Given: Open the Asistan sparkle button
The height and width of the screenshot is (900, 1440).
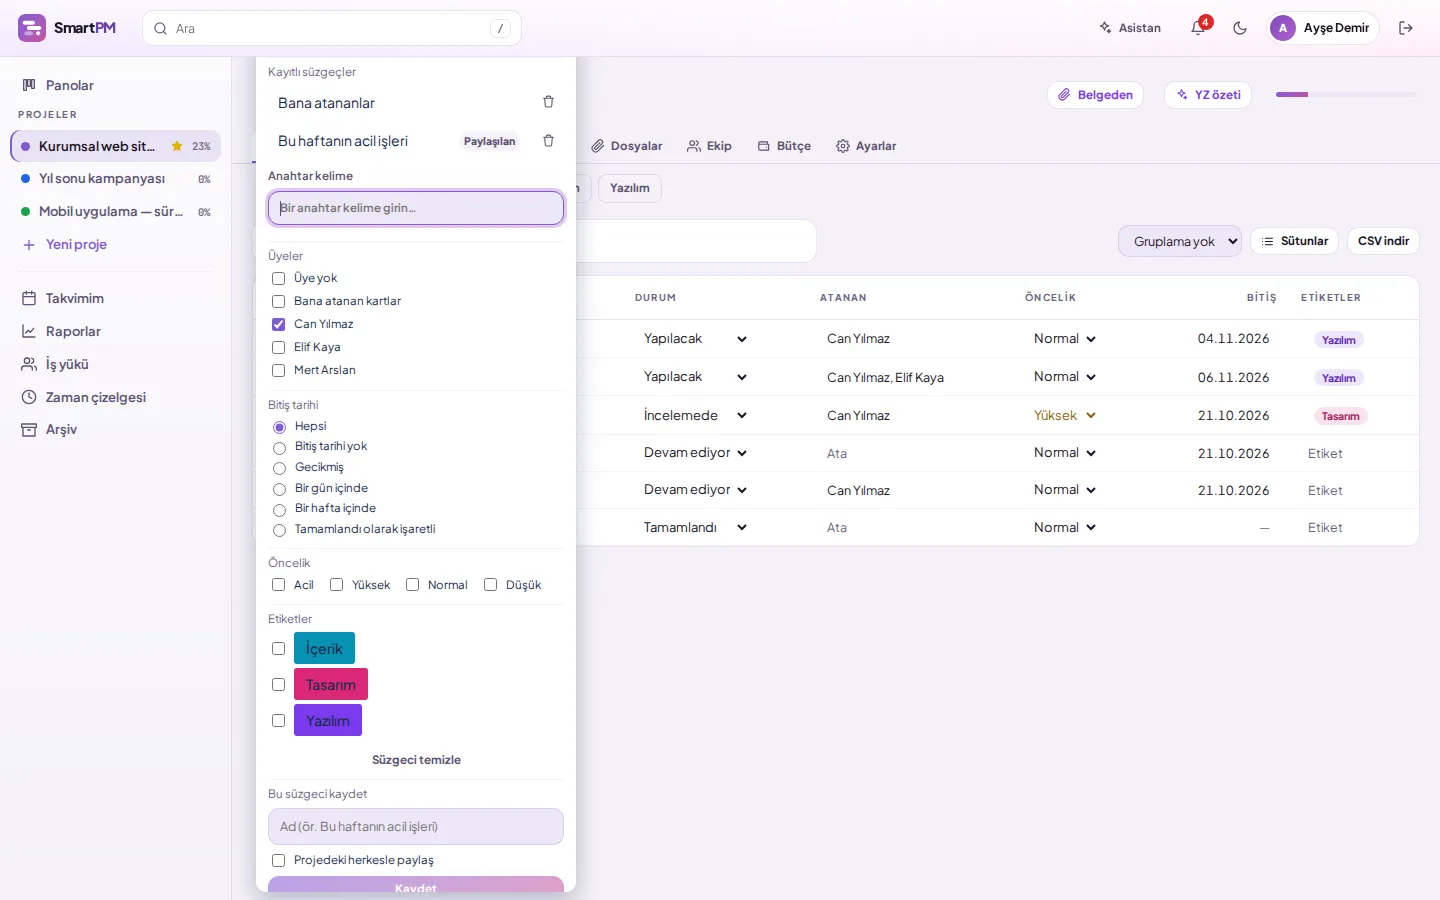Looking at the screenshot, I should coord(1130,28).
